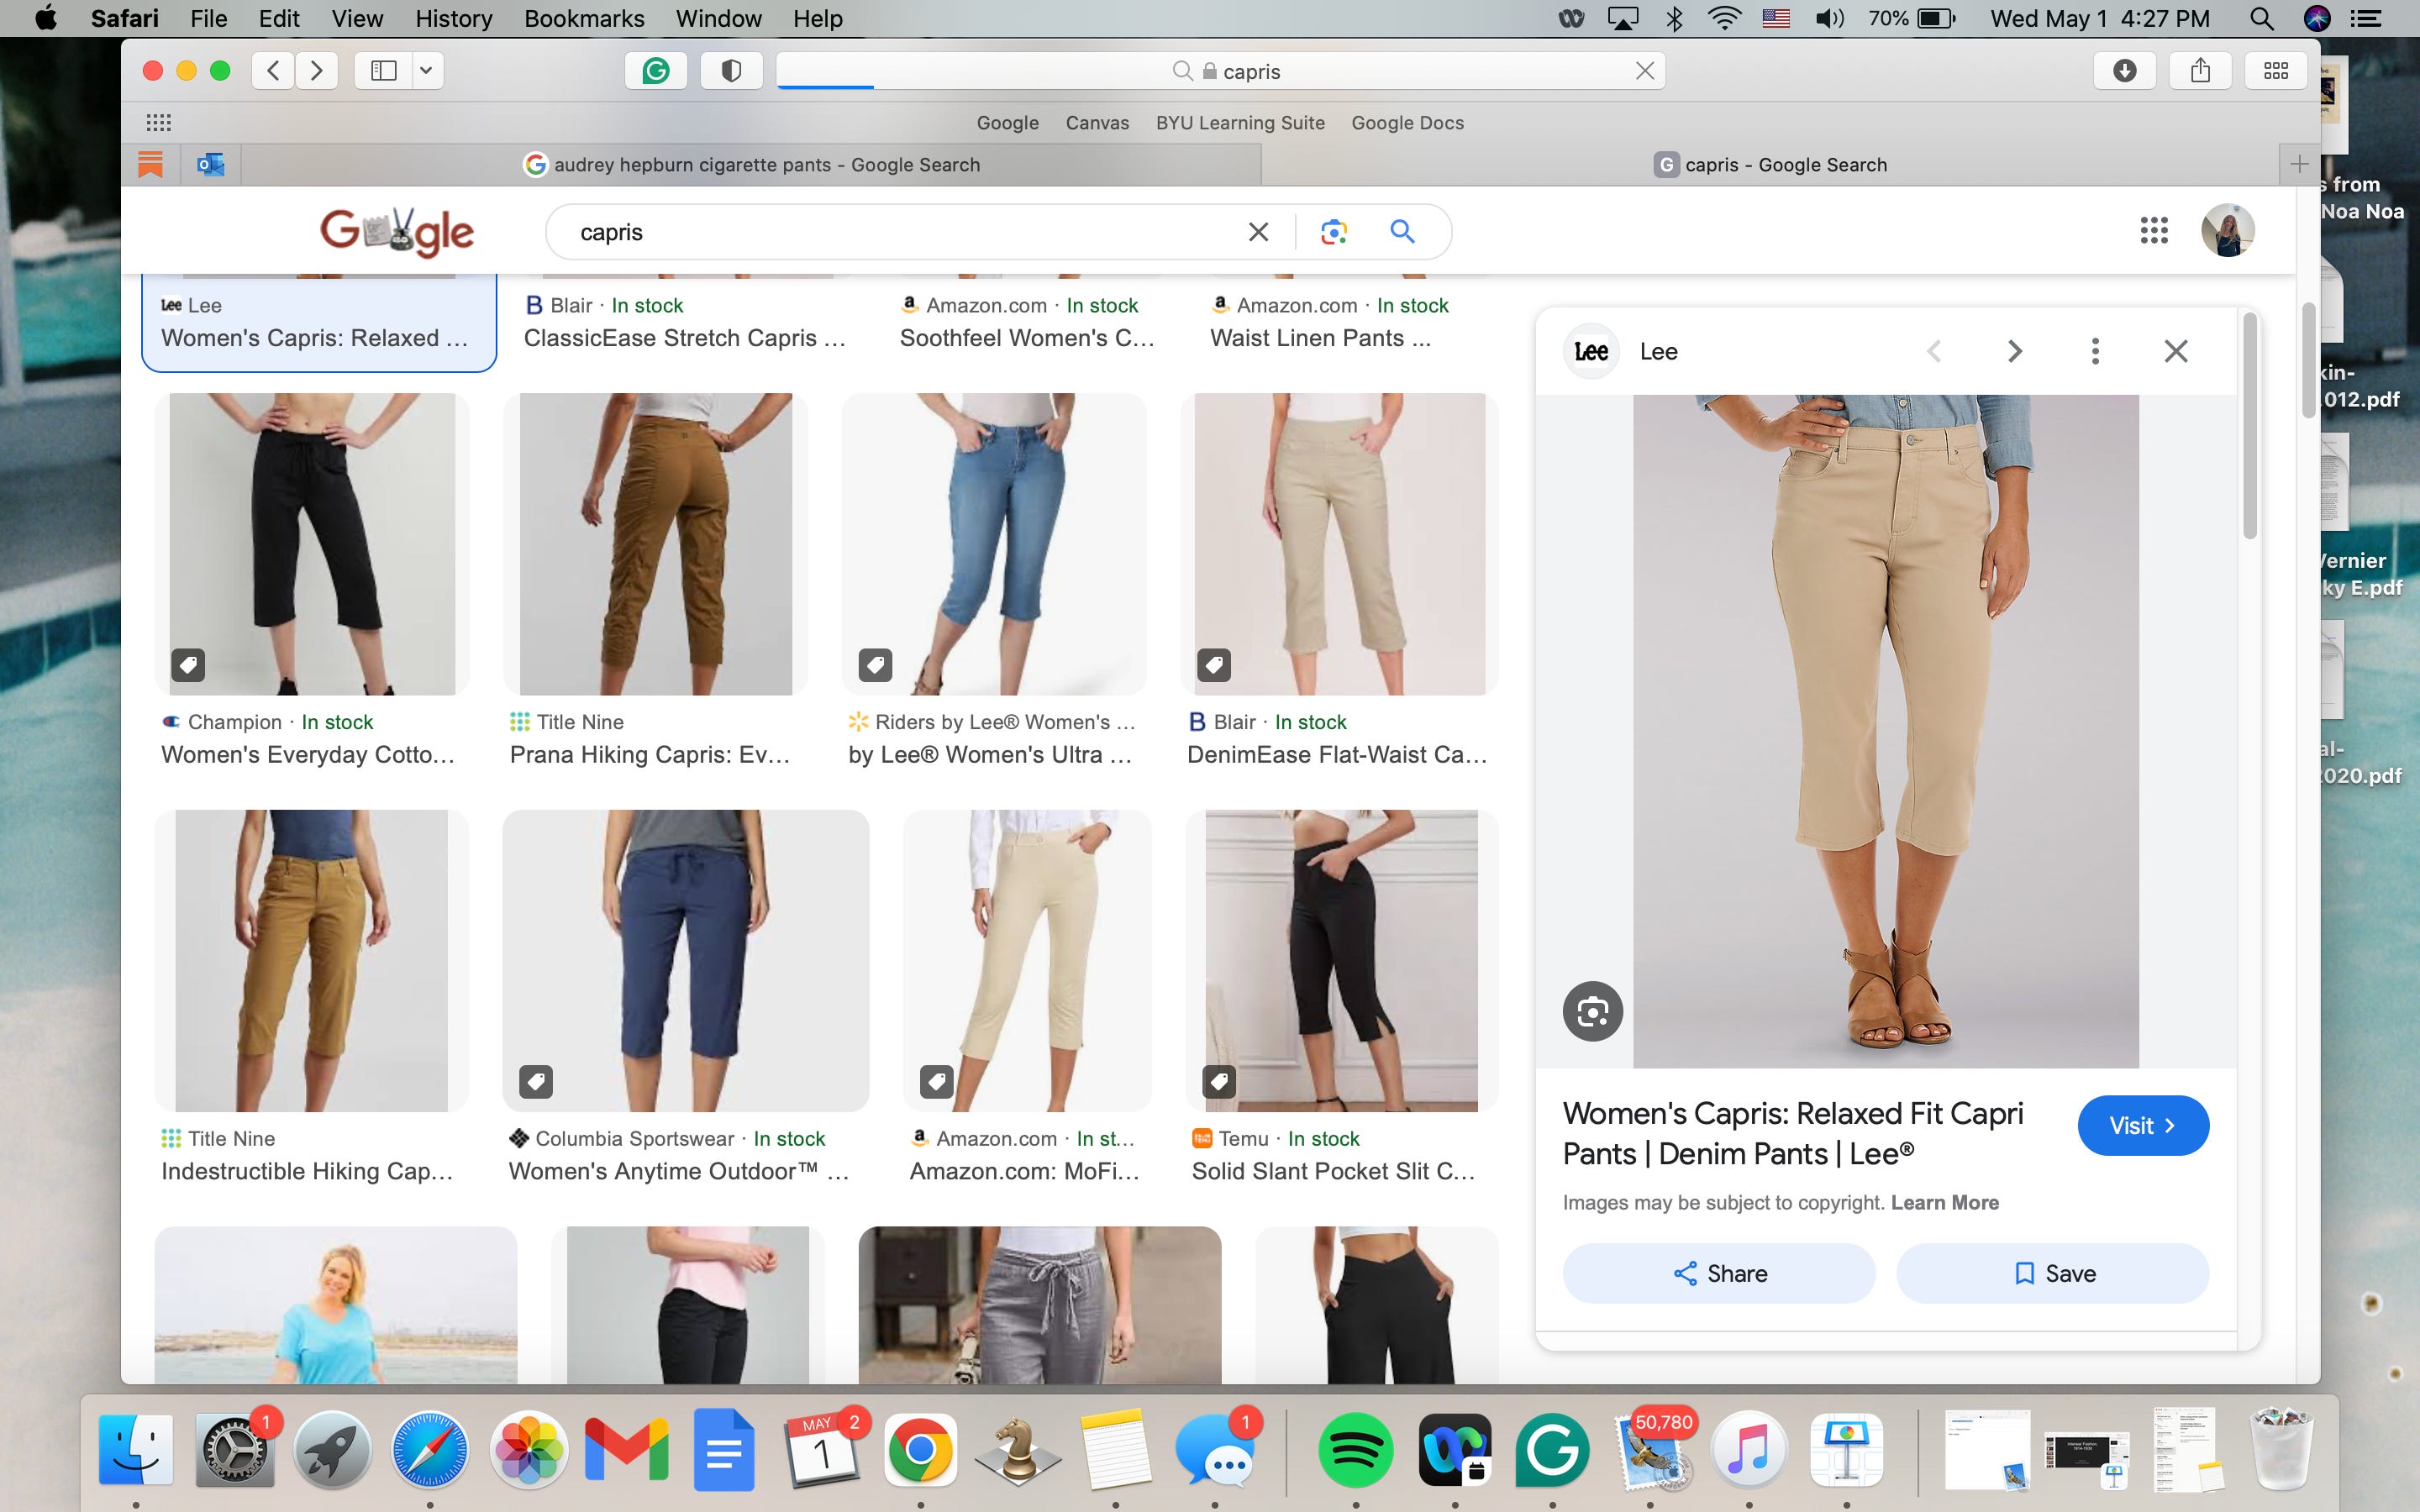Click the Visit button for Lee capris
This screenshot has width=2420, height=1512.
click(x=2143, y=1126)
